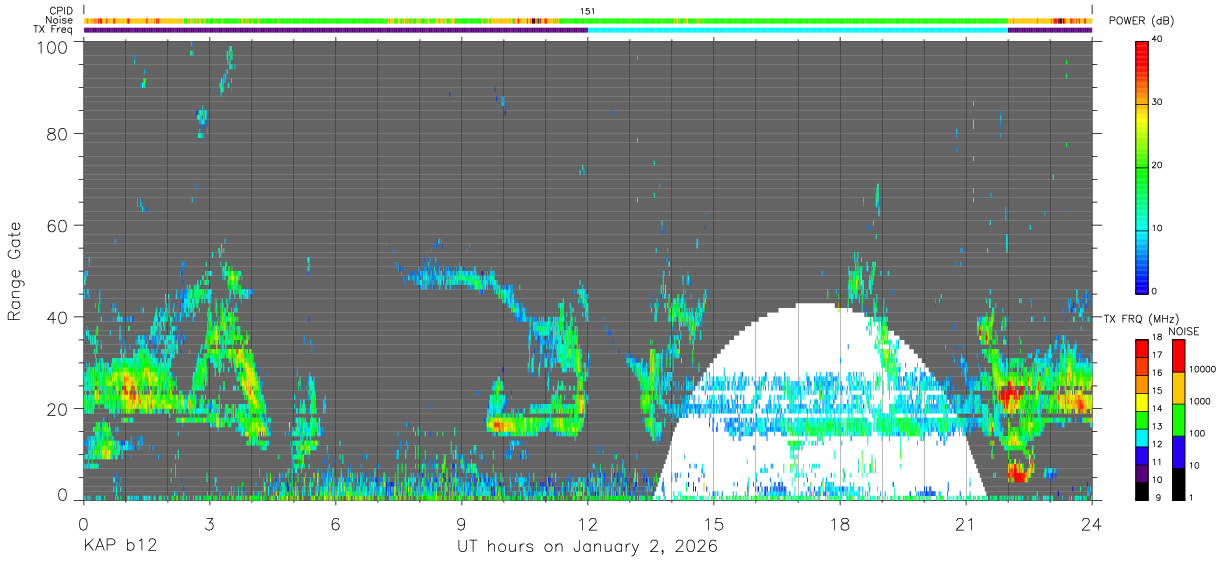Click the "24" tick on UT hours axis
The height and width of the screenshot is (567, 1228).
click(1092, 523)
